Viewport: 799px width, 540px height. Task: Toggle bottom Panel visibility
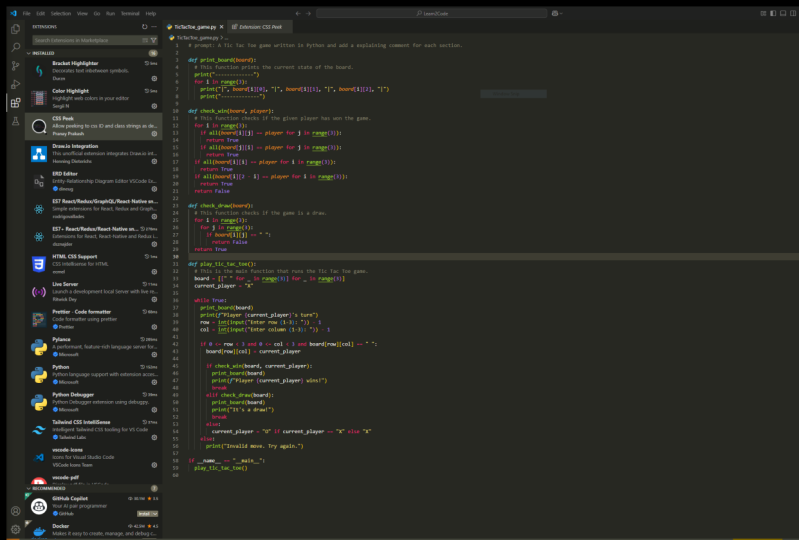coord(783,13)
